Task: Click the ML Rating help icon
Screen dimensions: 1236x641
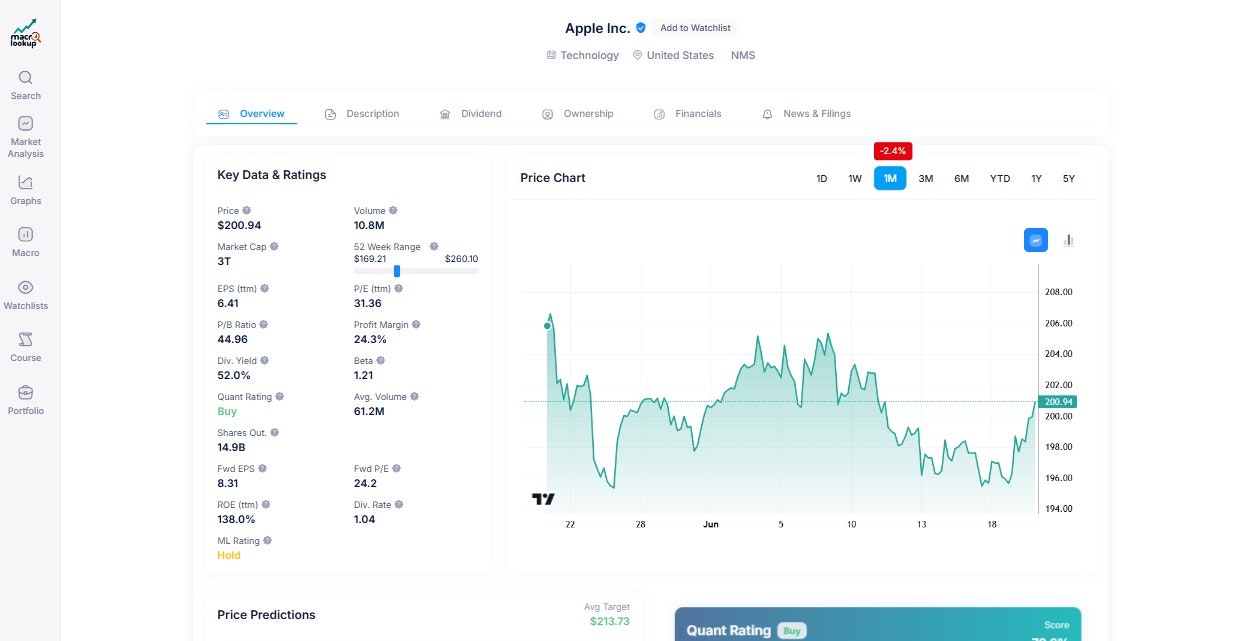Action: 267,541
